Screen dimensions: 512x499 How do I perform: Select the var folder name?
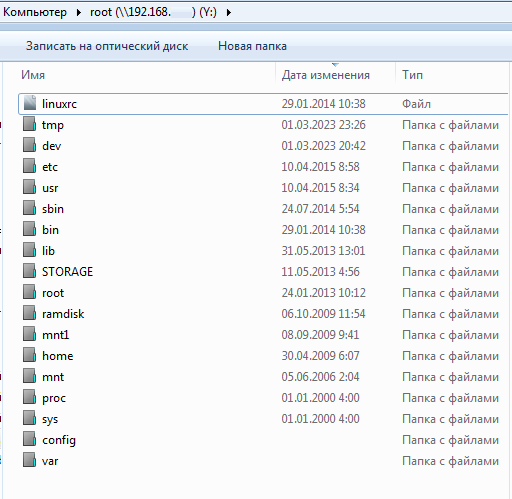(50, 462)
